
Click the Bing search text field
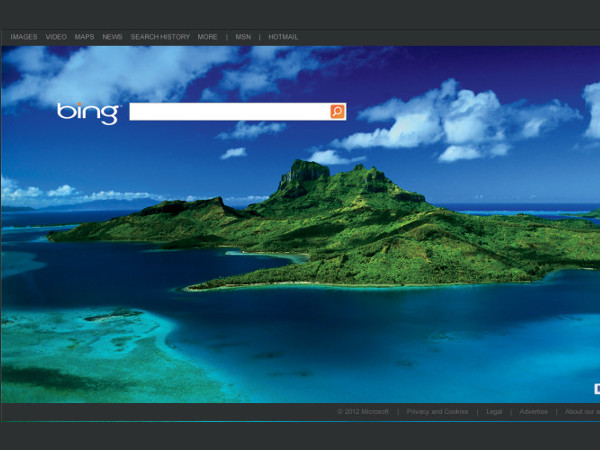230,111
